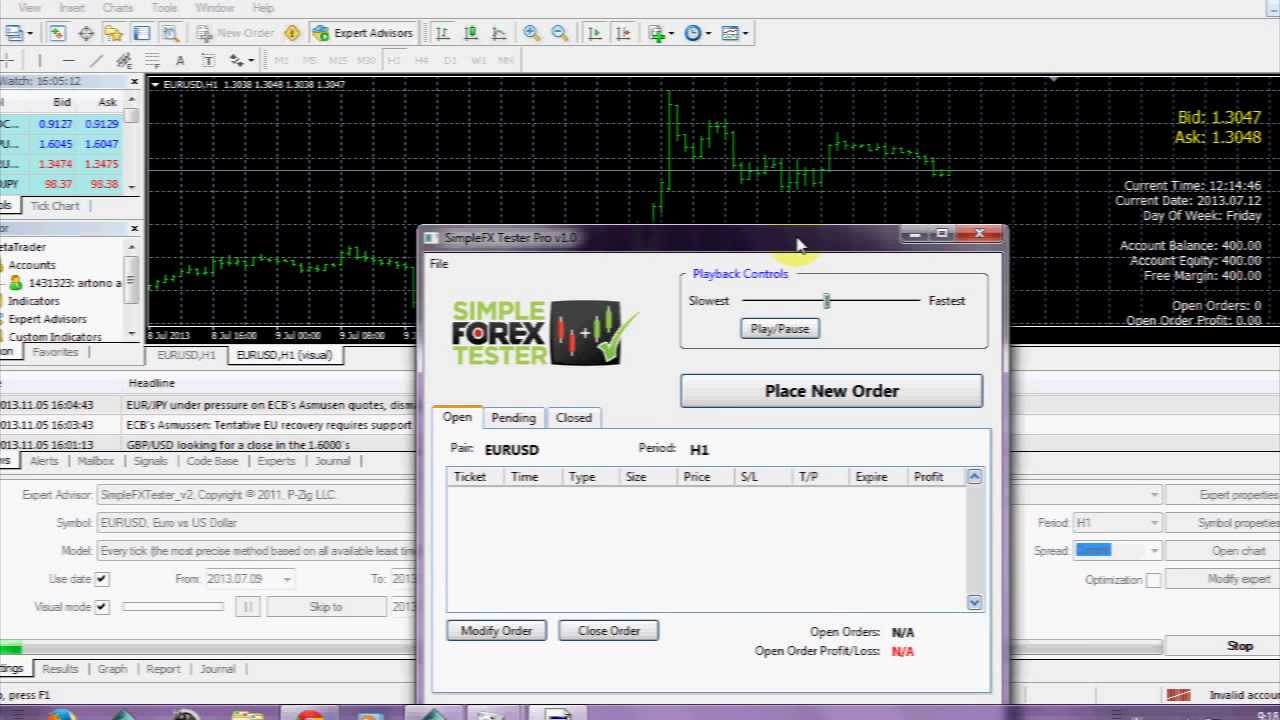Click the playback speed slider handle
1280x720 pixels.
click(x=826, y=301)
